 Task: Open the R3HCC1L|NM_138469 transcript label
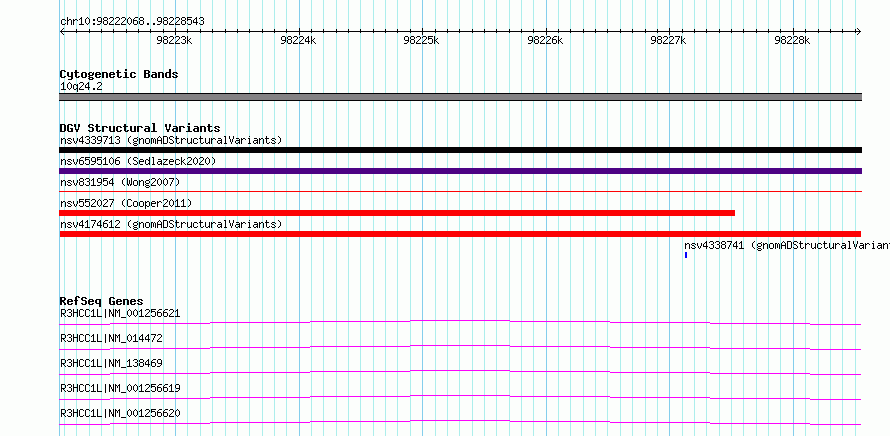(111, 363)
